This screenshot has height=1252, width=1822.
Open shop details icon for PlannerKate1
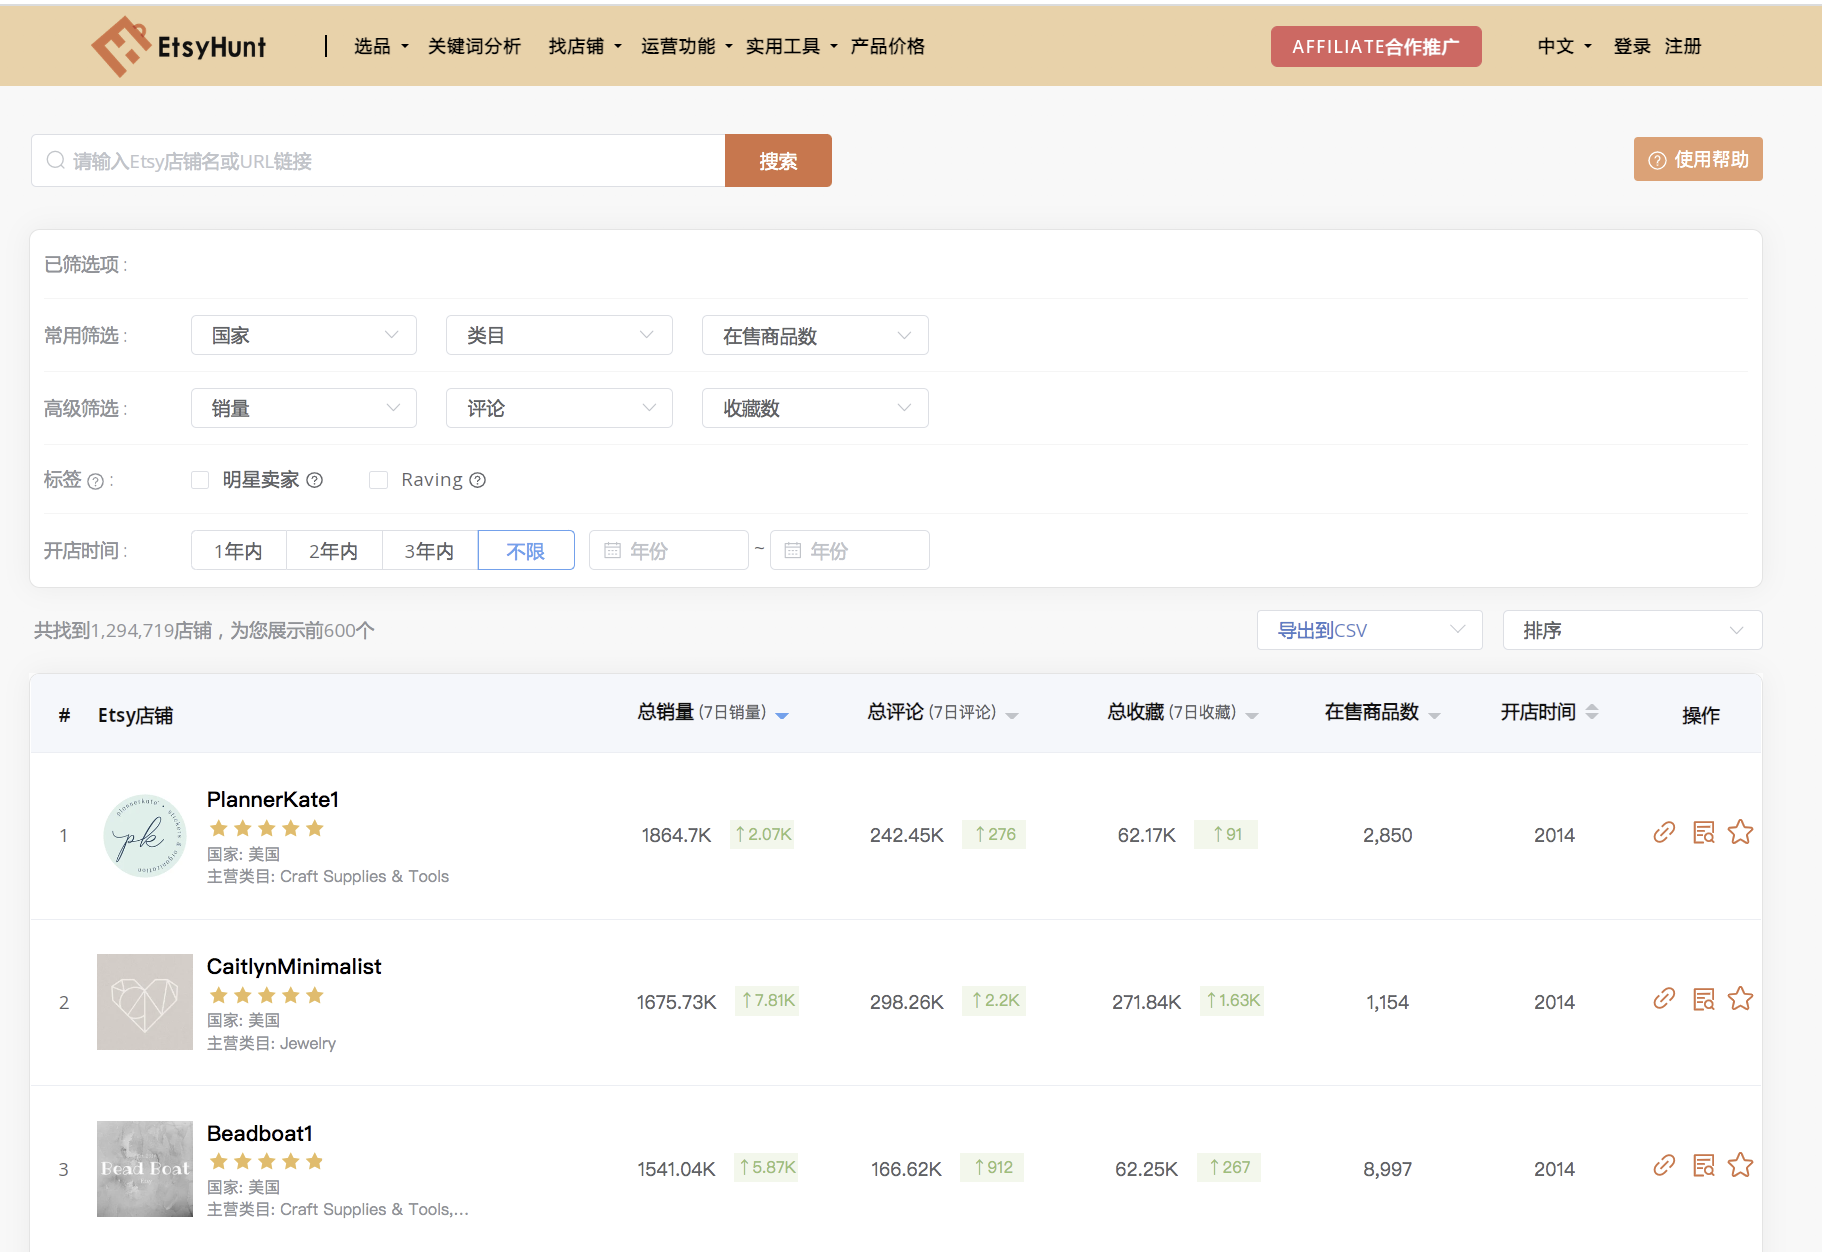click(1703, 832)
